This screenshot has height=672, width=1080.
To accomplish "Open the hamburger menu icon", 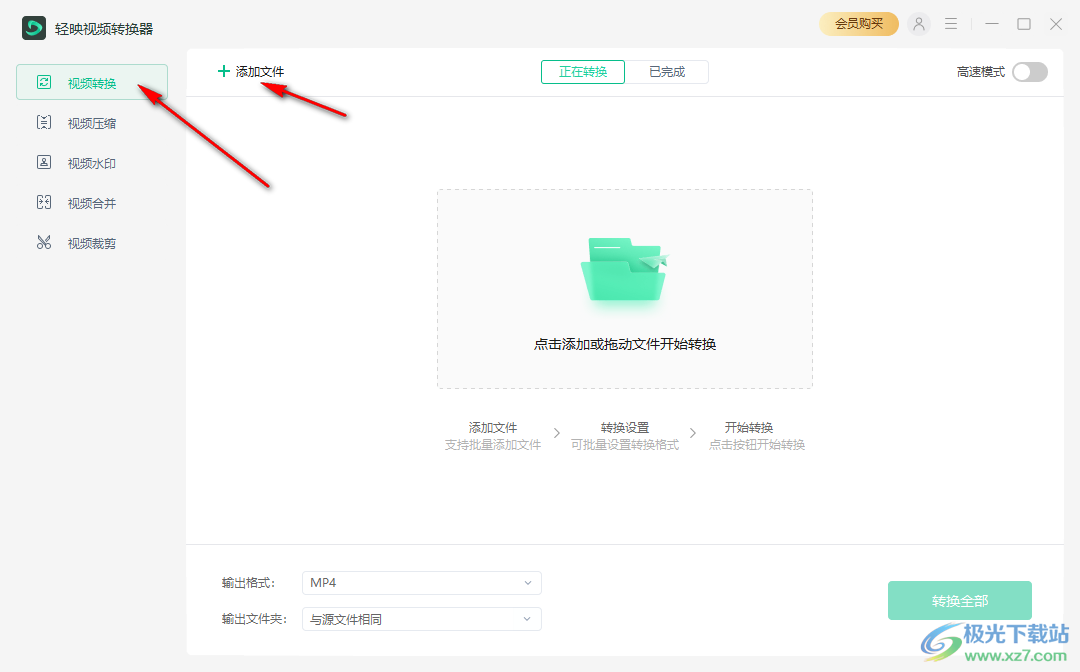I will point(950,23).
